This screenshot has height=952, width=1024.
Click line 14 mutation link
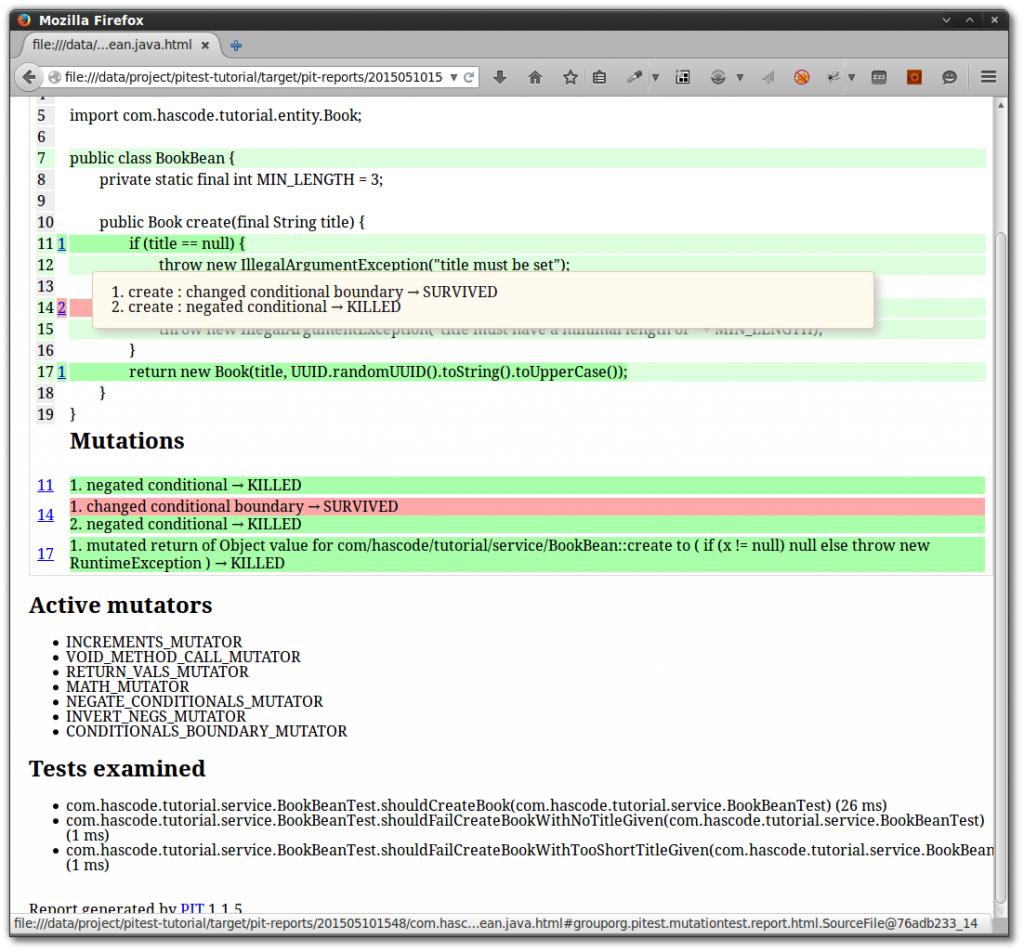(45, 515)
